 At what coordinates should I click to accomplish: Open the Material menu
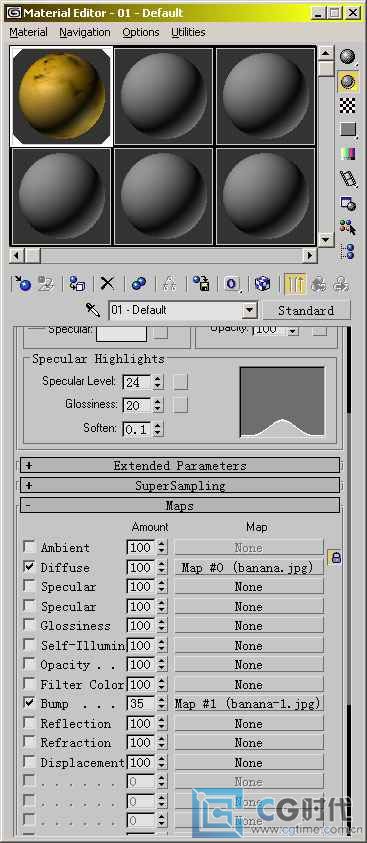tap(28, 32)
